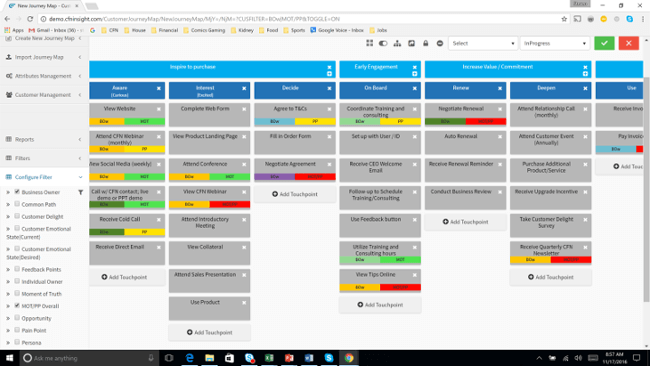The height and width of the screenshot is (366, 650).
Task: Lock the journey map via padlock icon
Action: click(425, 43)
